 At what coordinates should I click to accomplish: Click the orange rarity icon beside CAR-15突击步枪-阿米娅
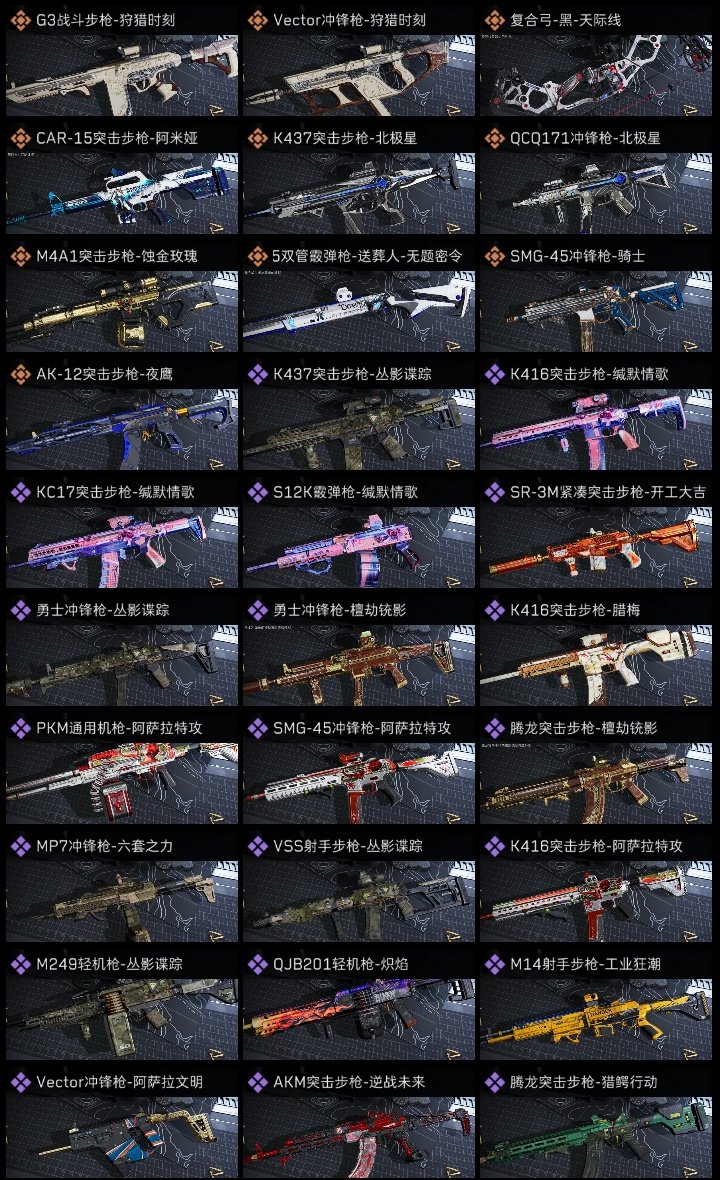pyautogui.click(x=20, y=138)
